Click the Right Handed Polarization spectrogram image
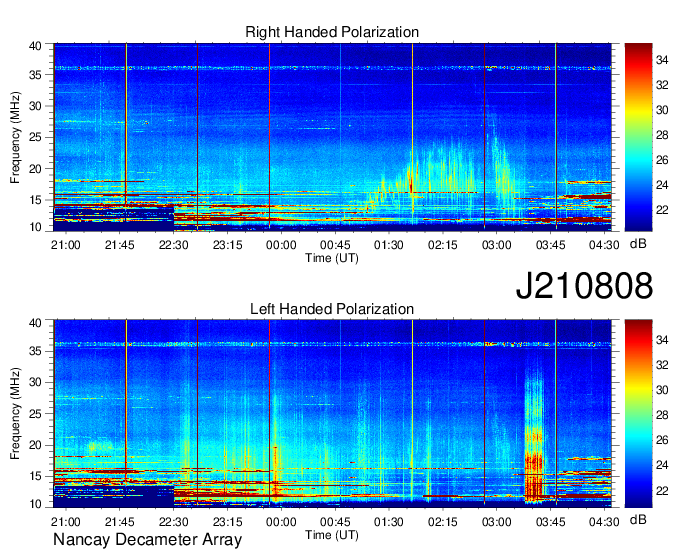The width and height of the screenshot is (680, 552). click(332, 137)
